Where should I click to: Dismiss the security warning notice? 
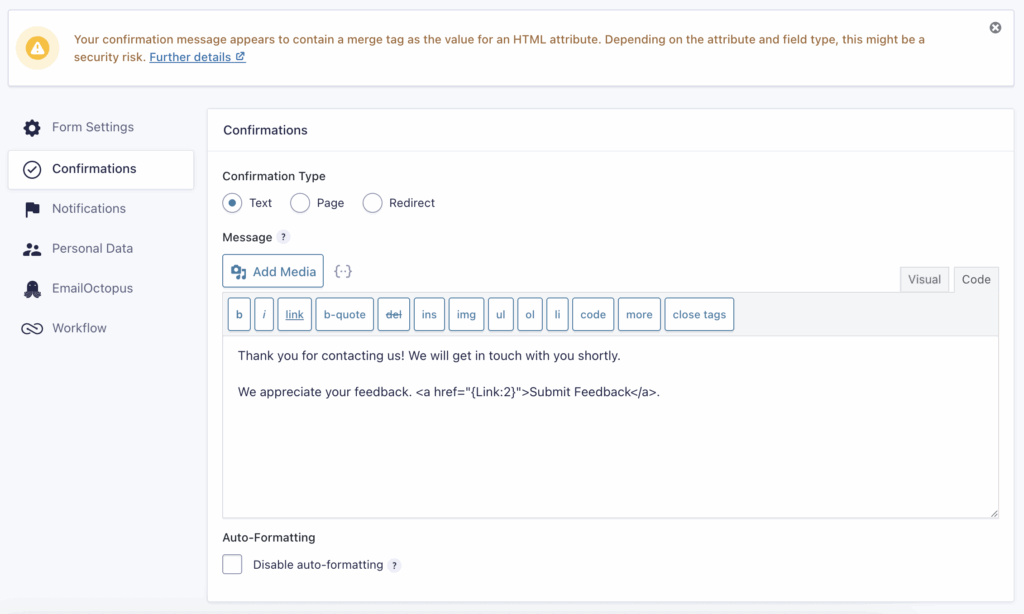(995, 28)
